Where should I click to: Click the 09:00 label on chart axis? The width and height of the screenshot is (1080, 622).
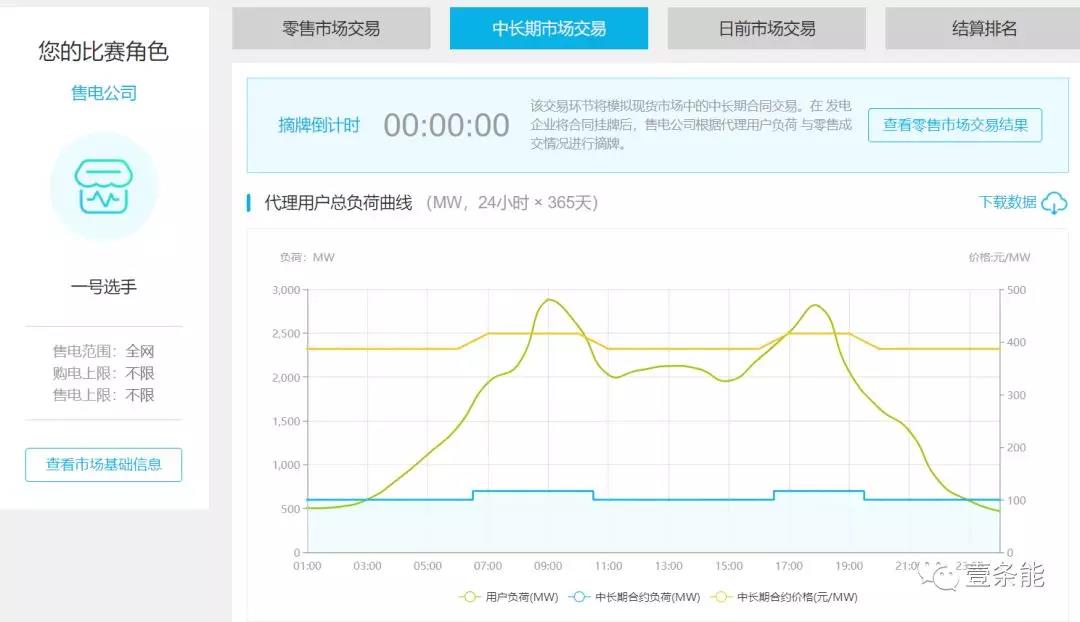548,566
